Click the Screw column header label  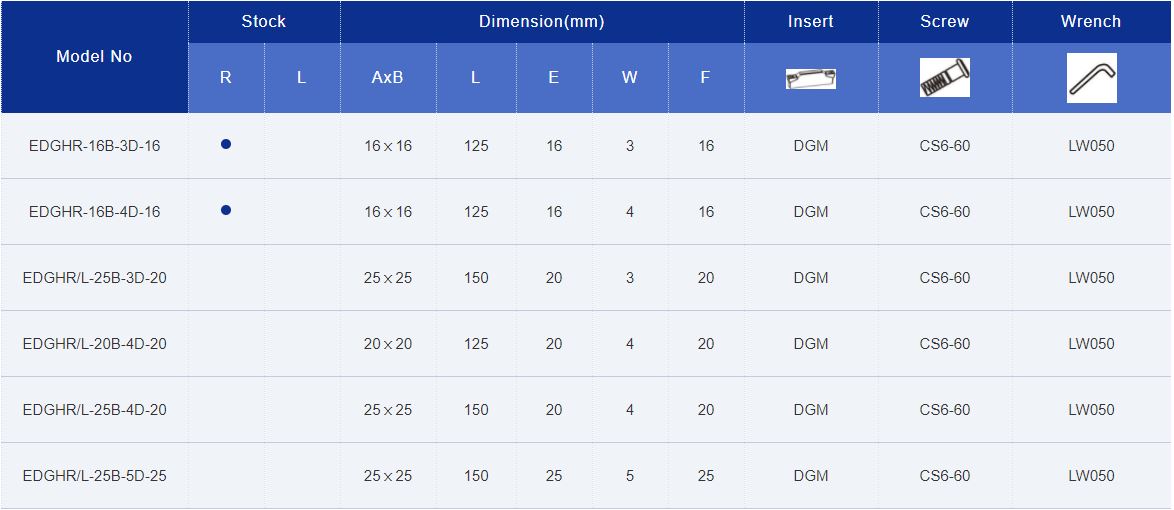[x=945, y=22]
